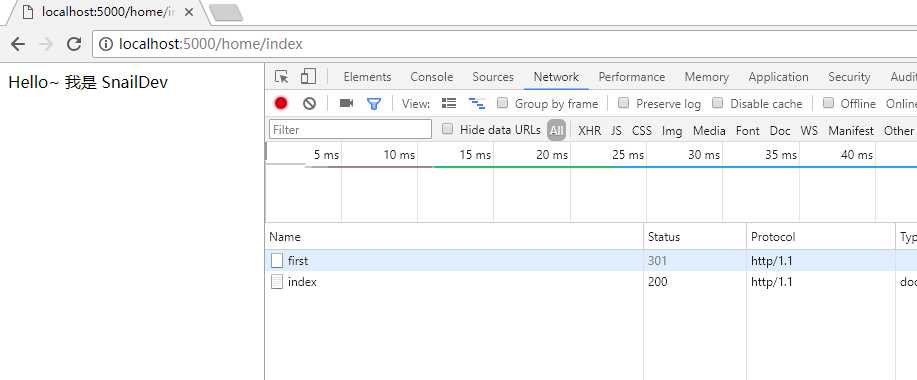Enable the Preserve log checkbox

(x=623, y=103)
